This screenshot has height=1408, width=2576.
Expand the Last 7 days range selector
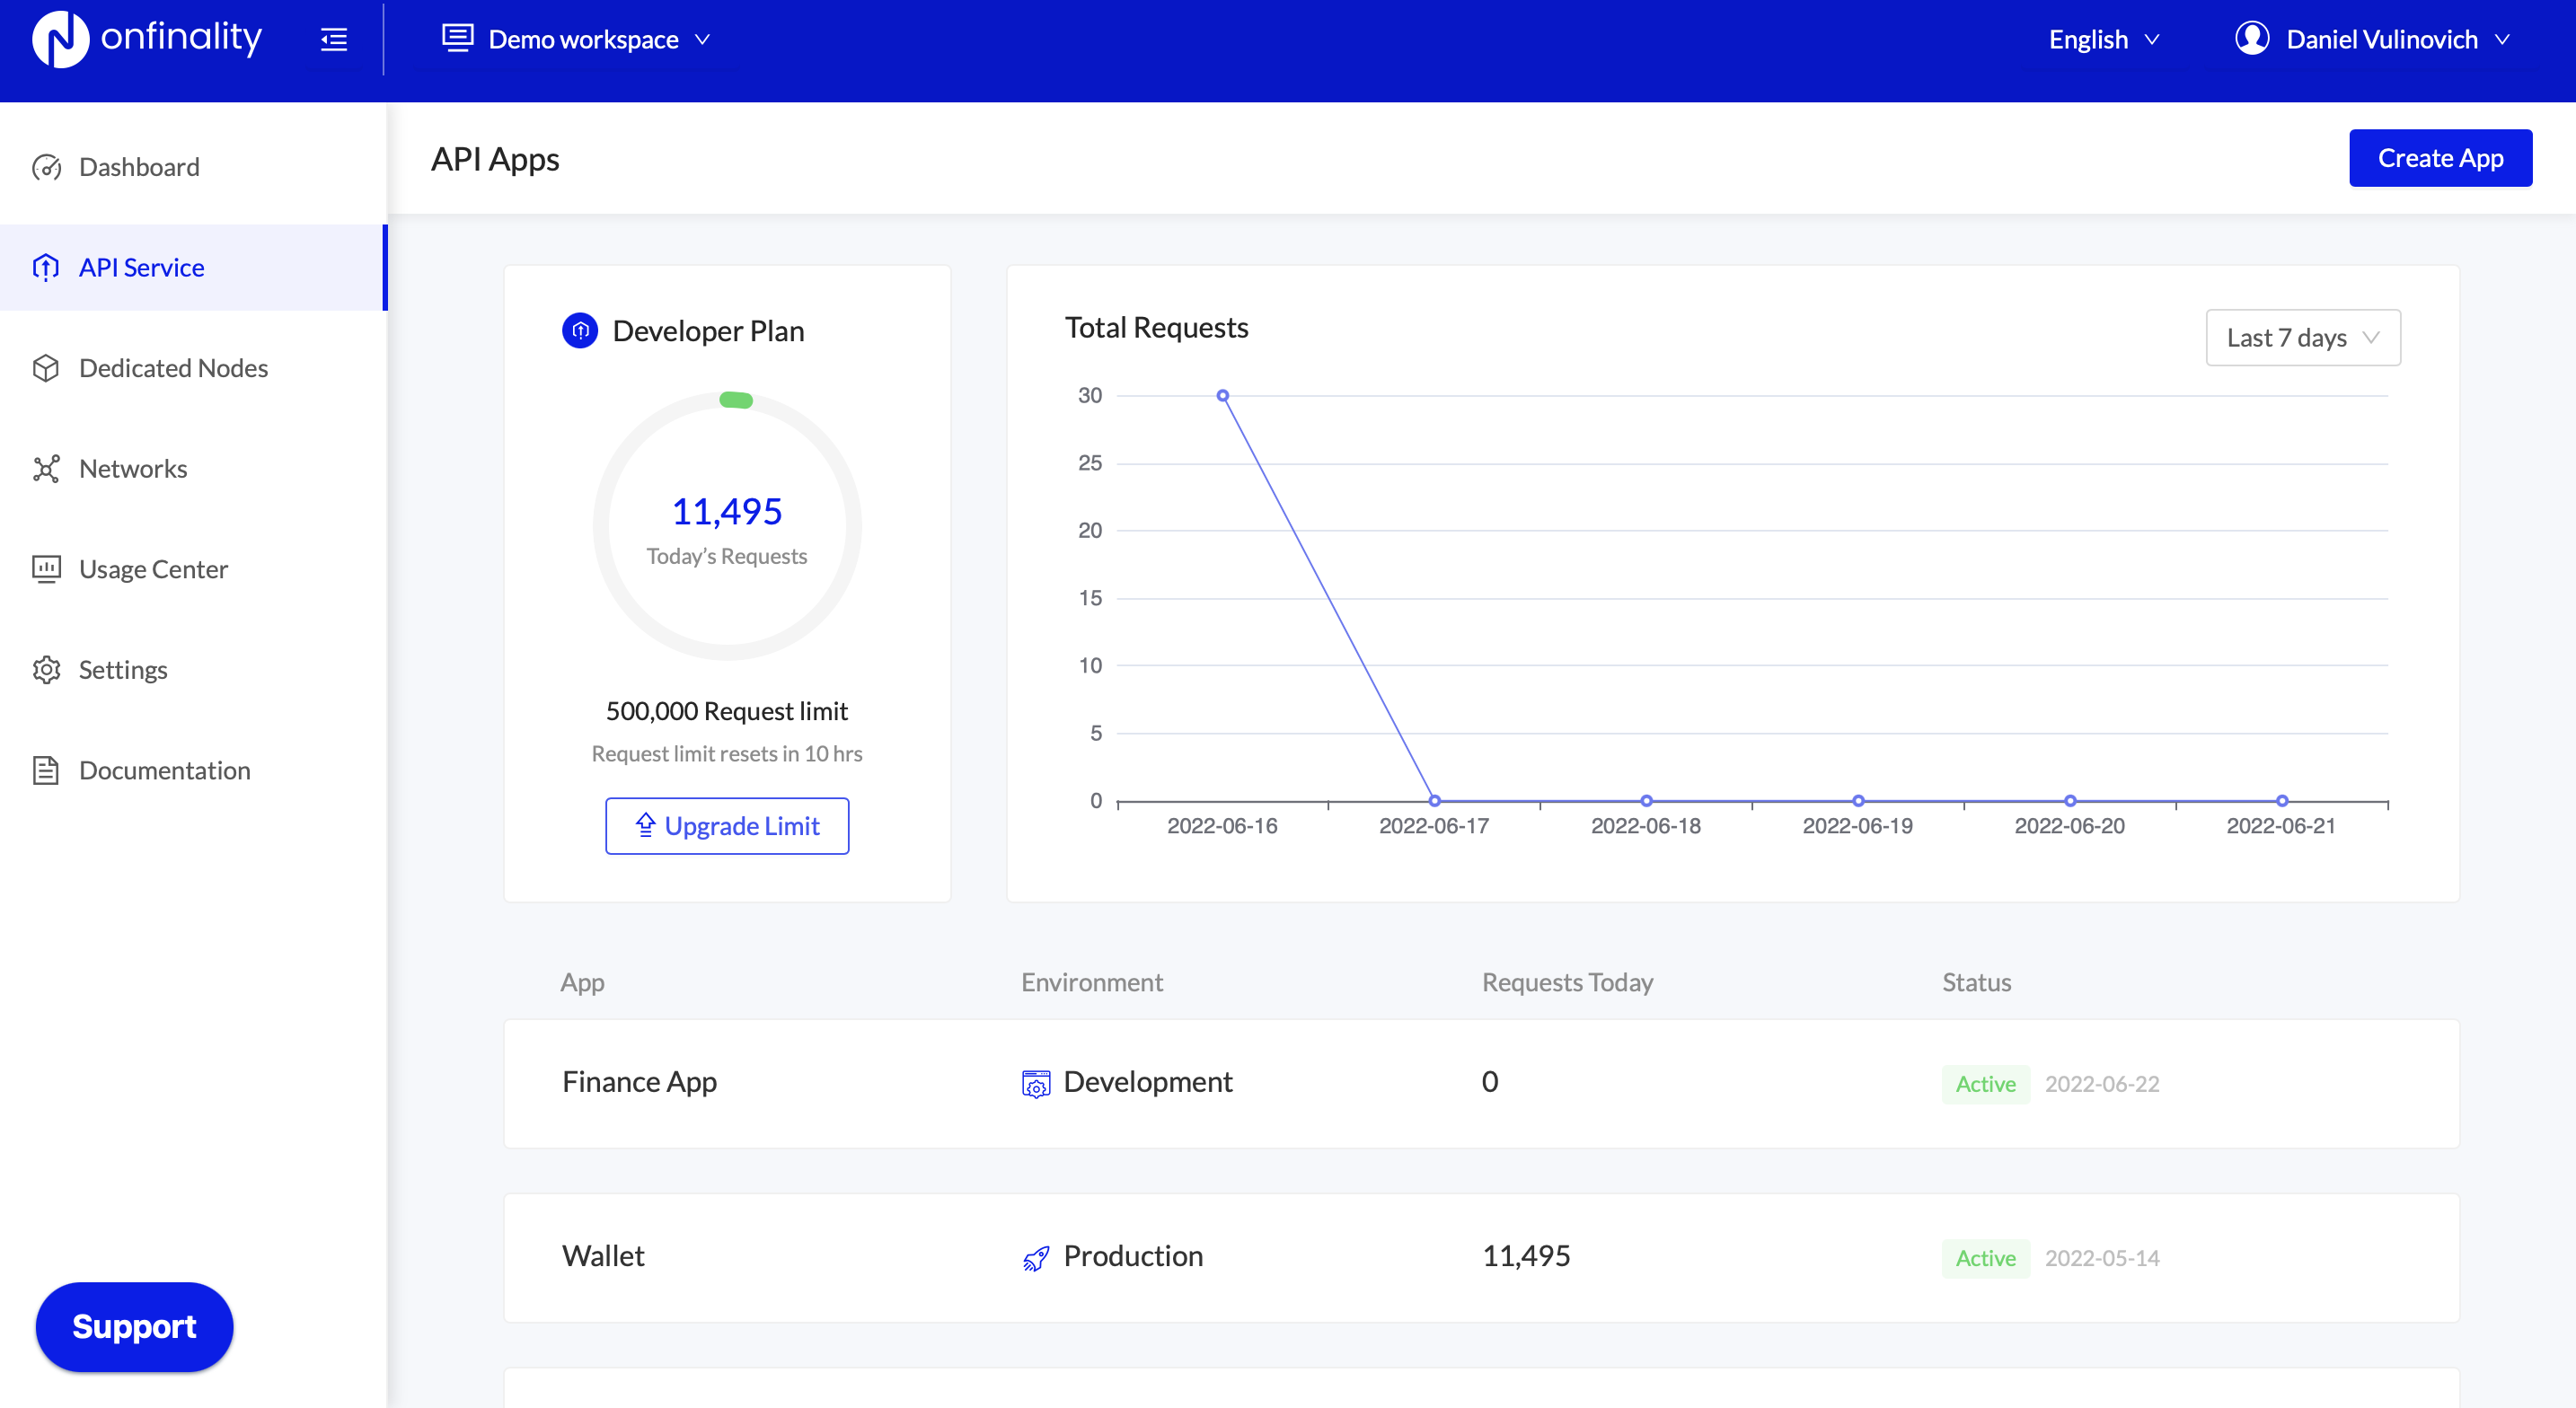point(2302,338)
